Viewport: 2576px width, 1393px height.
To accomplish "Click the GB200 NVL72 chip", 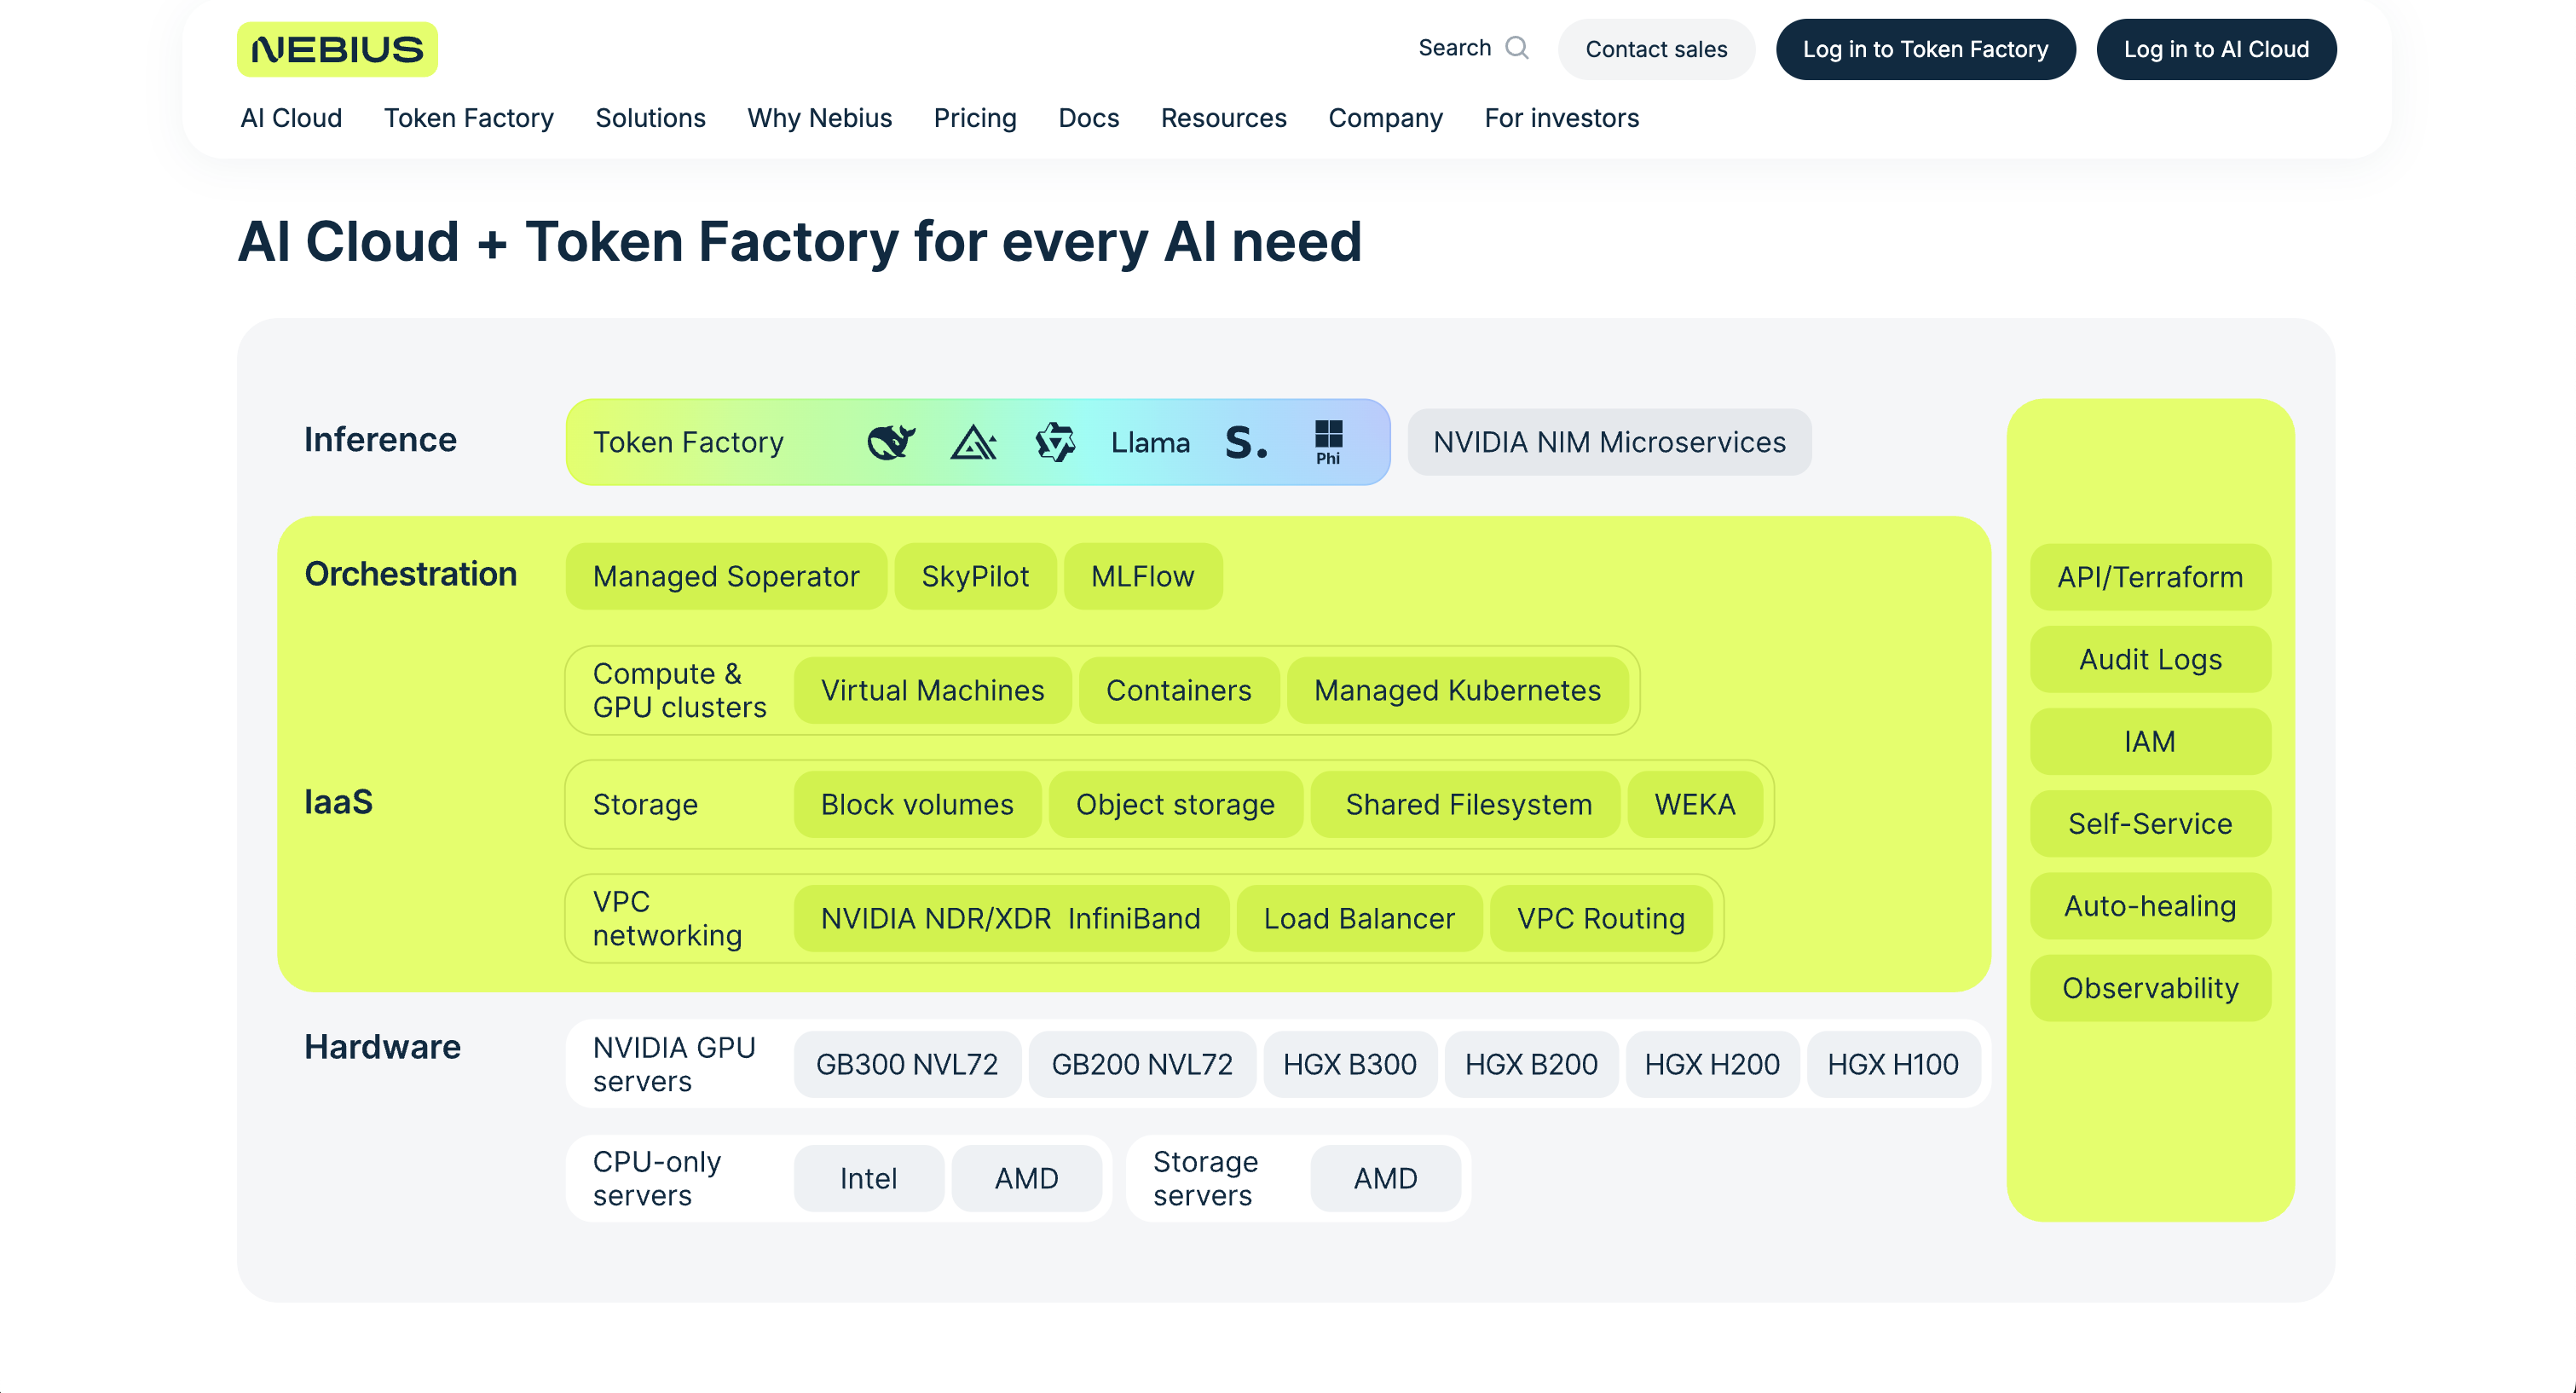I will point(1142,1064).
